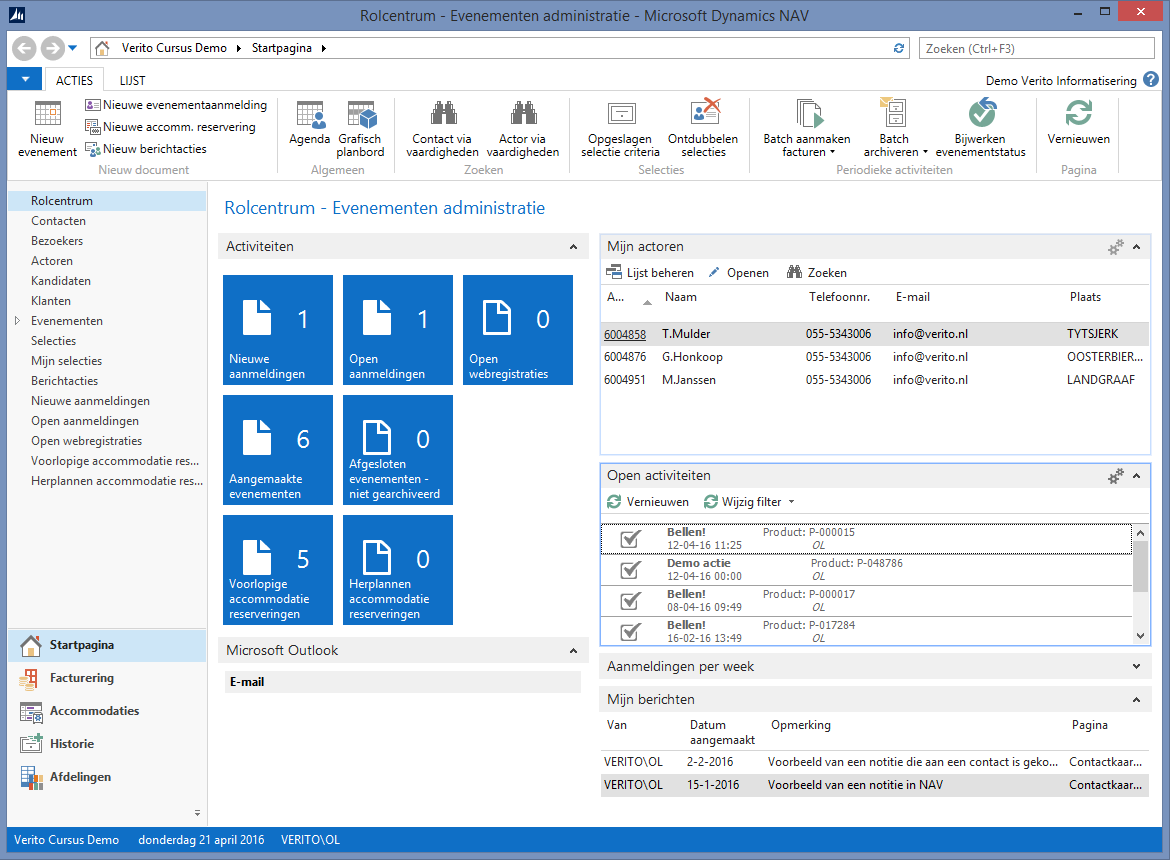The height and width of the screenshot is (860, 1170).
Task: Open Herplannen accommodatie reserveringen tile
Action: [x=398, y=570]
